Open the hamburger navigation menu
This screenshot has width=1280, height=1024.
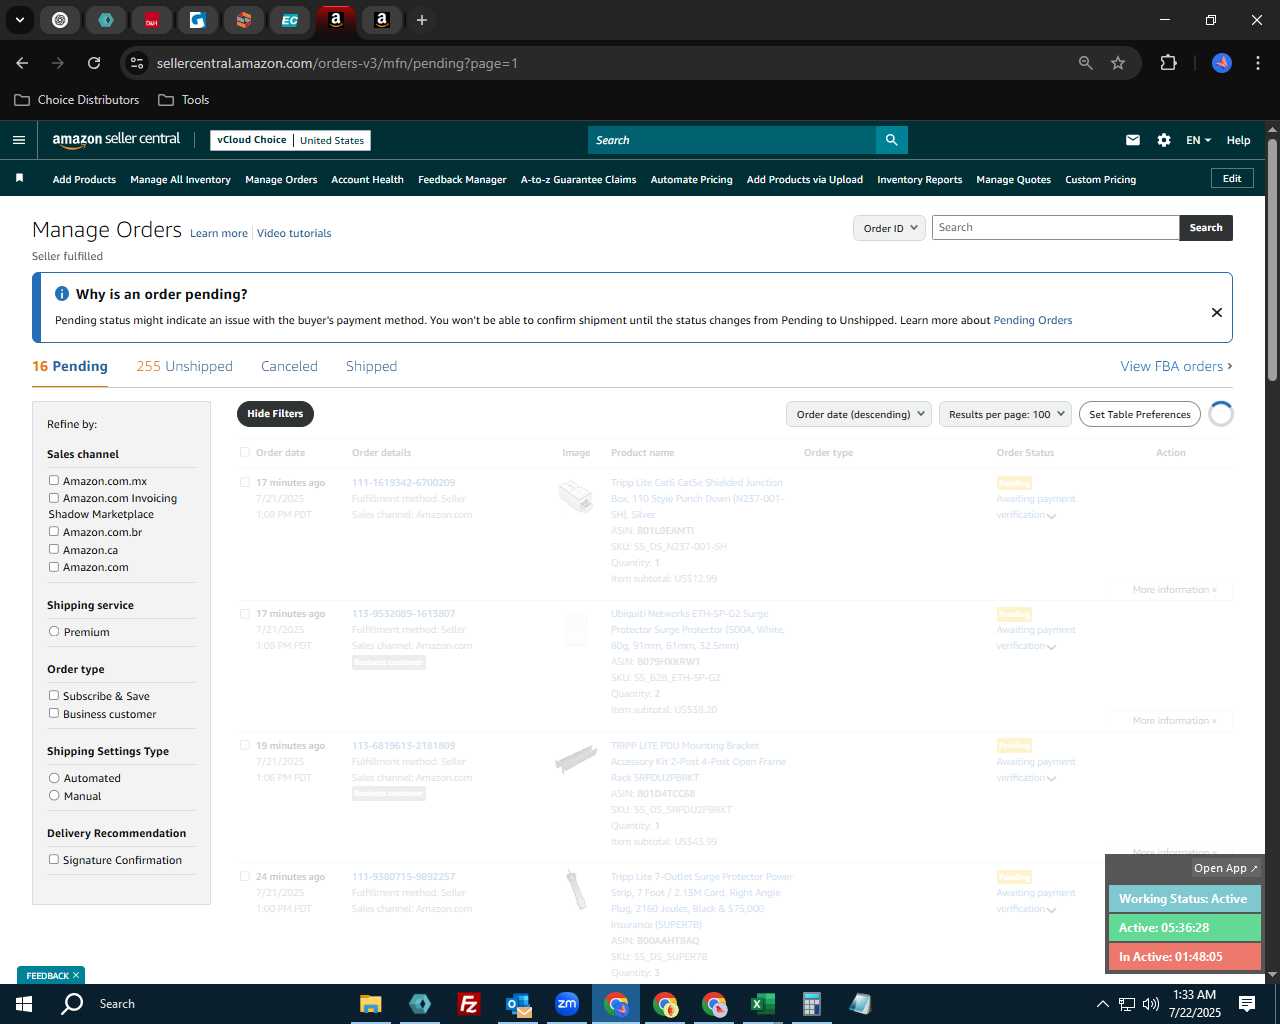(x=18, y=140)
